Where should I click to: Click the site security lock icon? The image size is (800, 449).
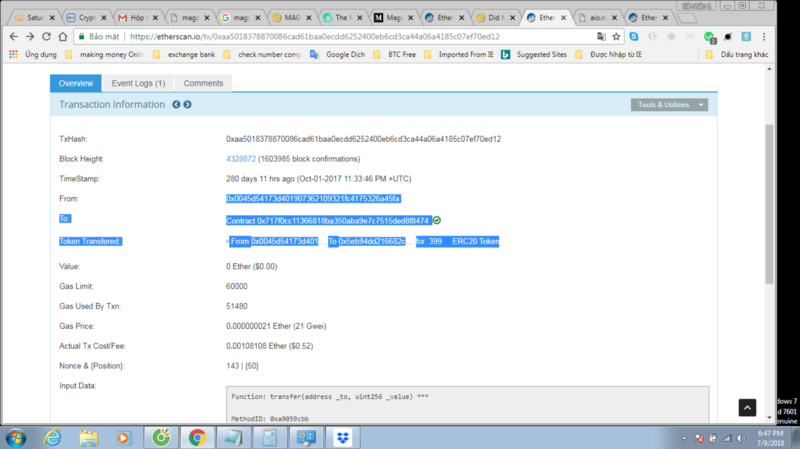coord(82,37)
